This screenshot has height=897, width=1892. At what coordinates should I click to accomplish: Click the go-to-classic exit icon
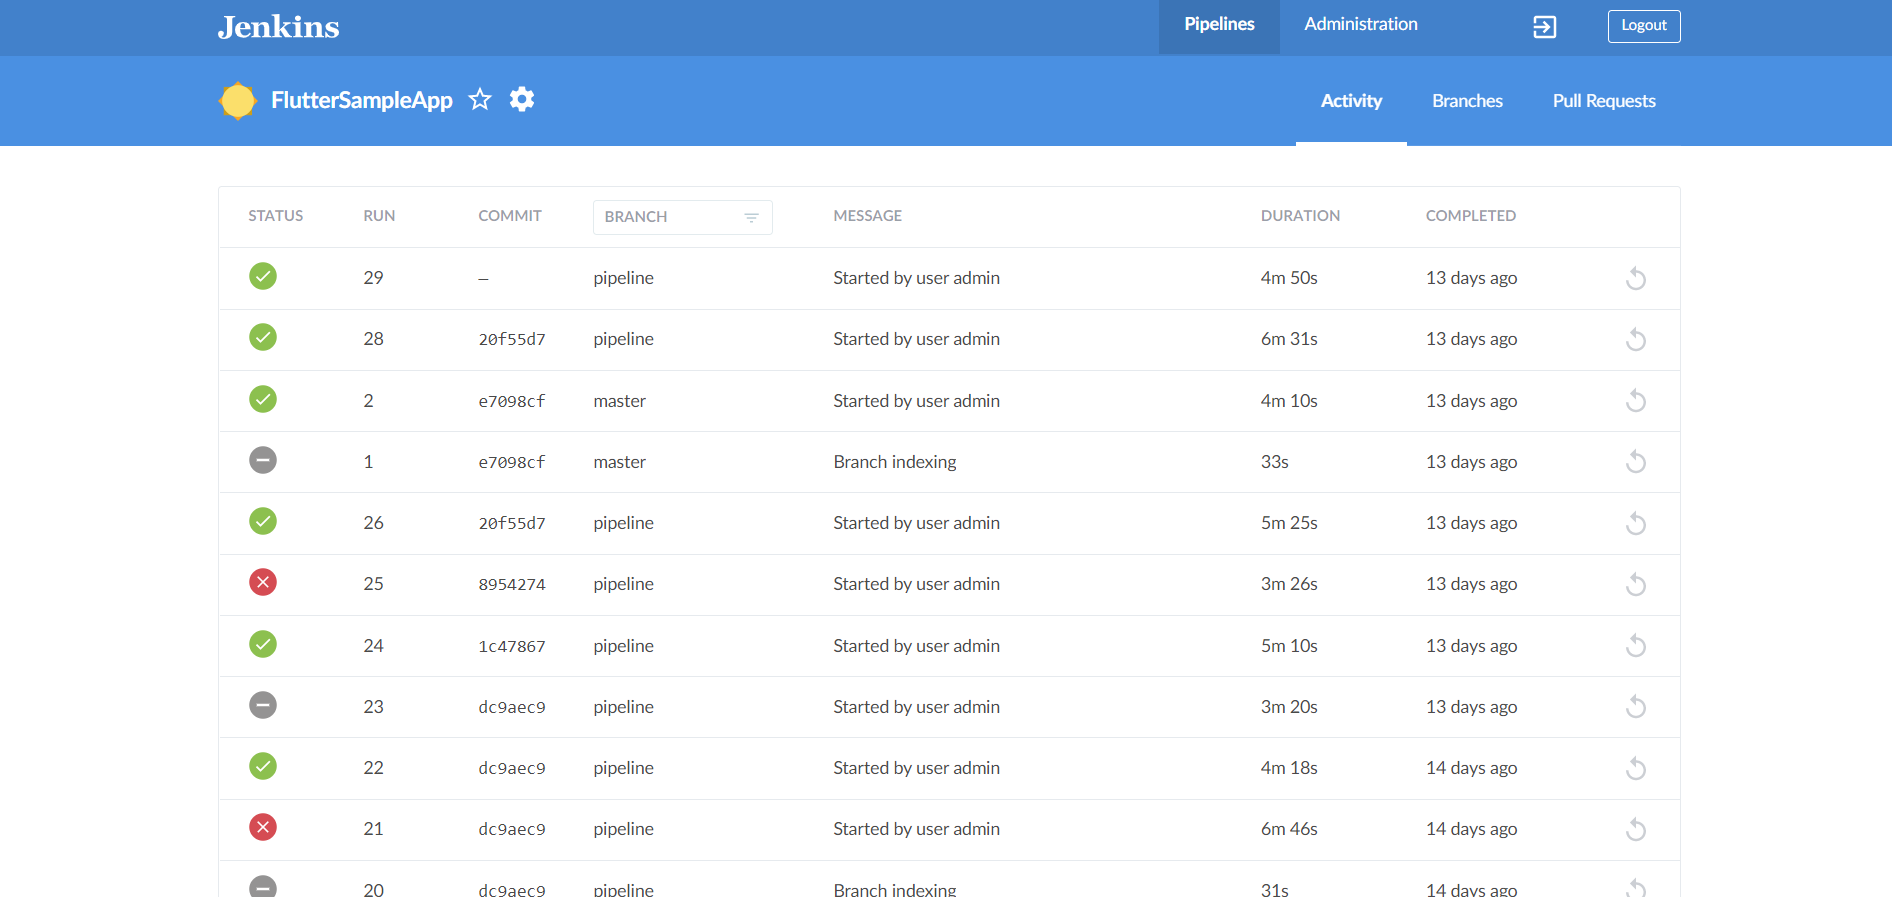tap(1545, 27)
